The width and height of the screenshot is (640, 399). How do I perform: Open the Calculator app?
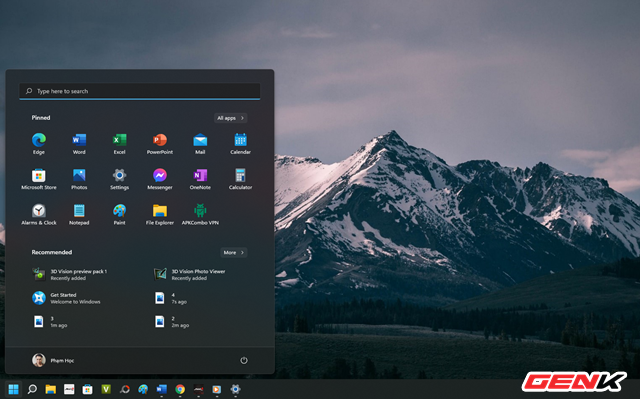click(240, 179)
